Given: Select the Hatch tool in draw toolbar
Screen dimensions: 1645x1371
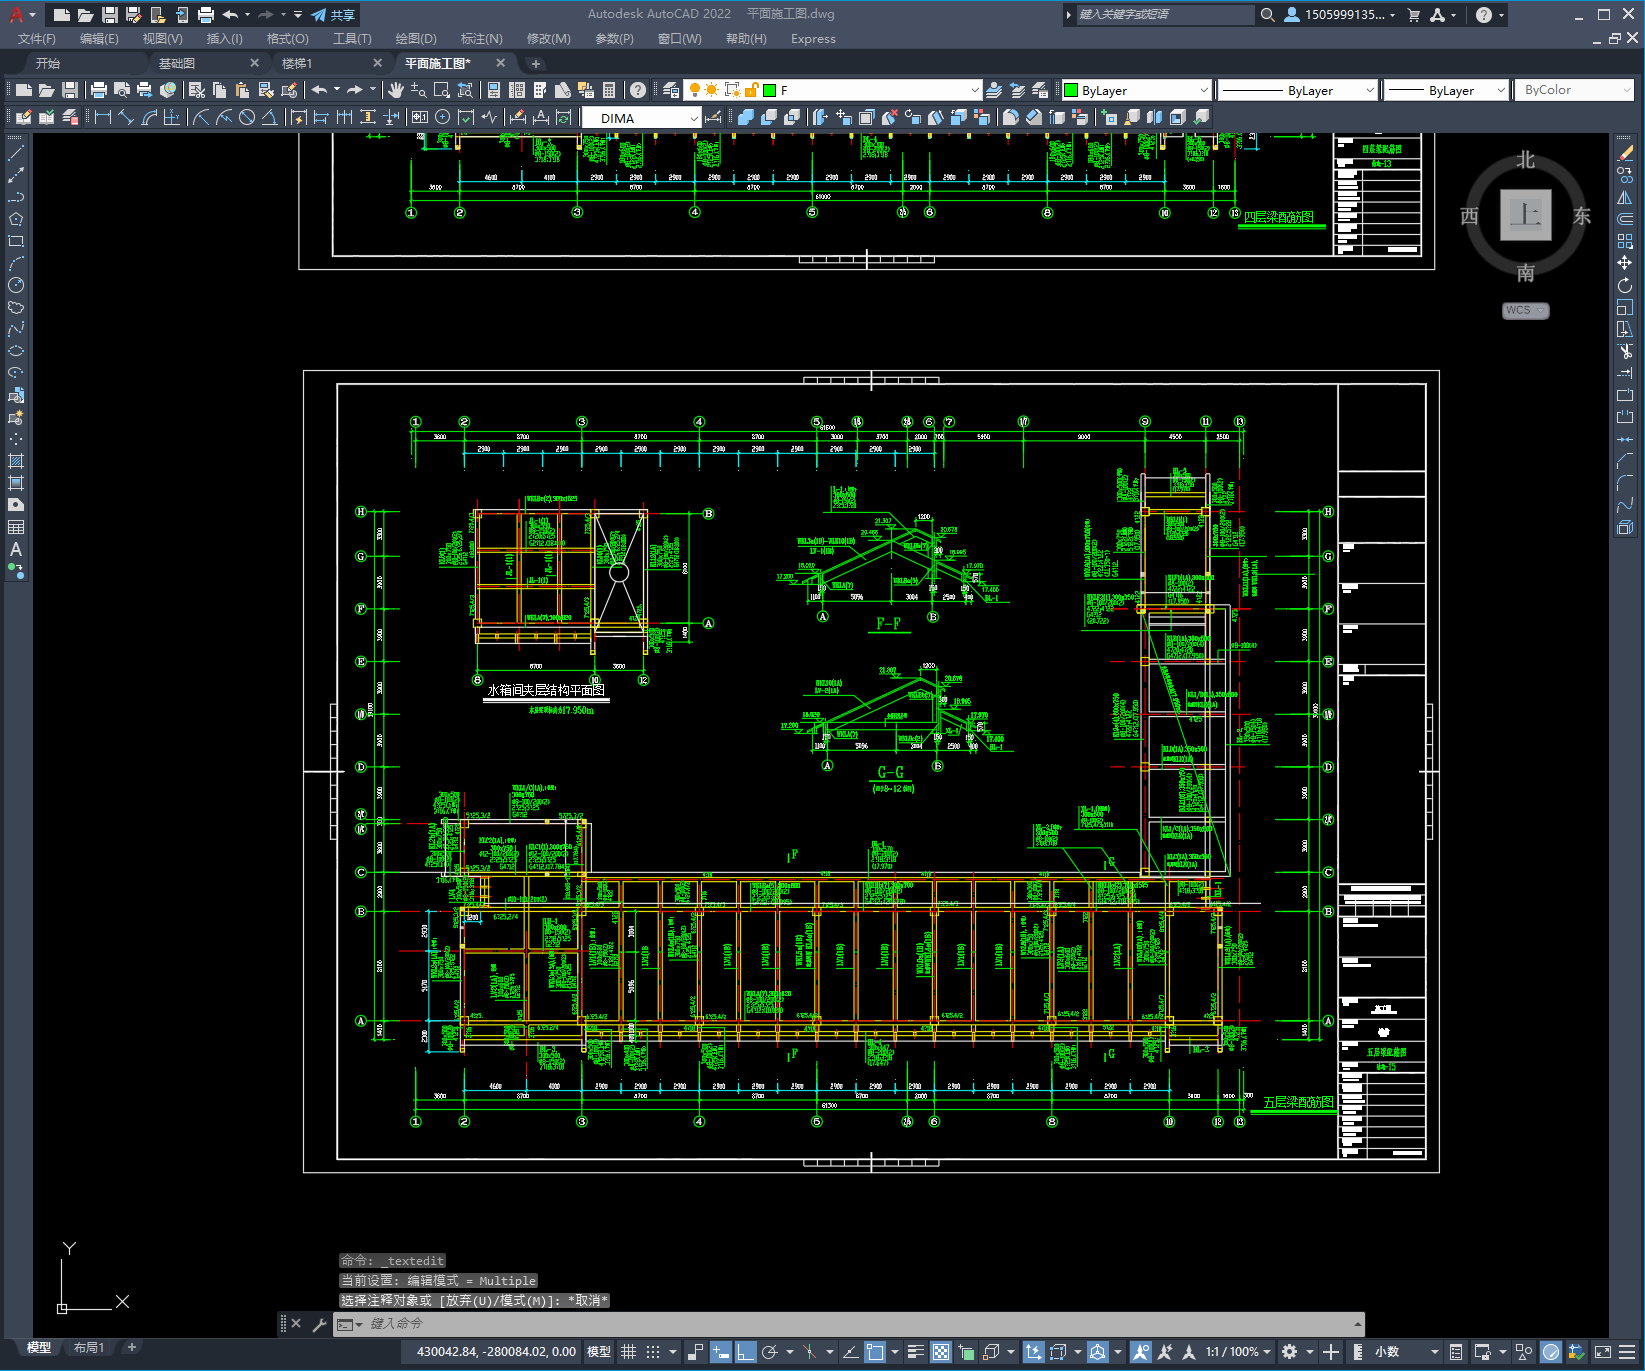Looking at the screenshot, I should pyautogui.click(x=16, y=461).
